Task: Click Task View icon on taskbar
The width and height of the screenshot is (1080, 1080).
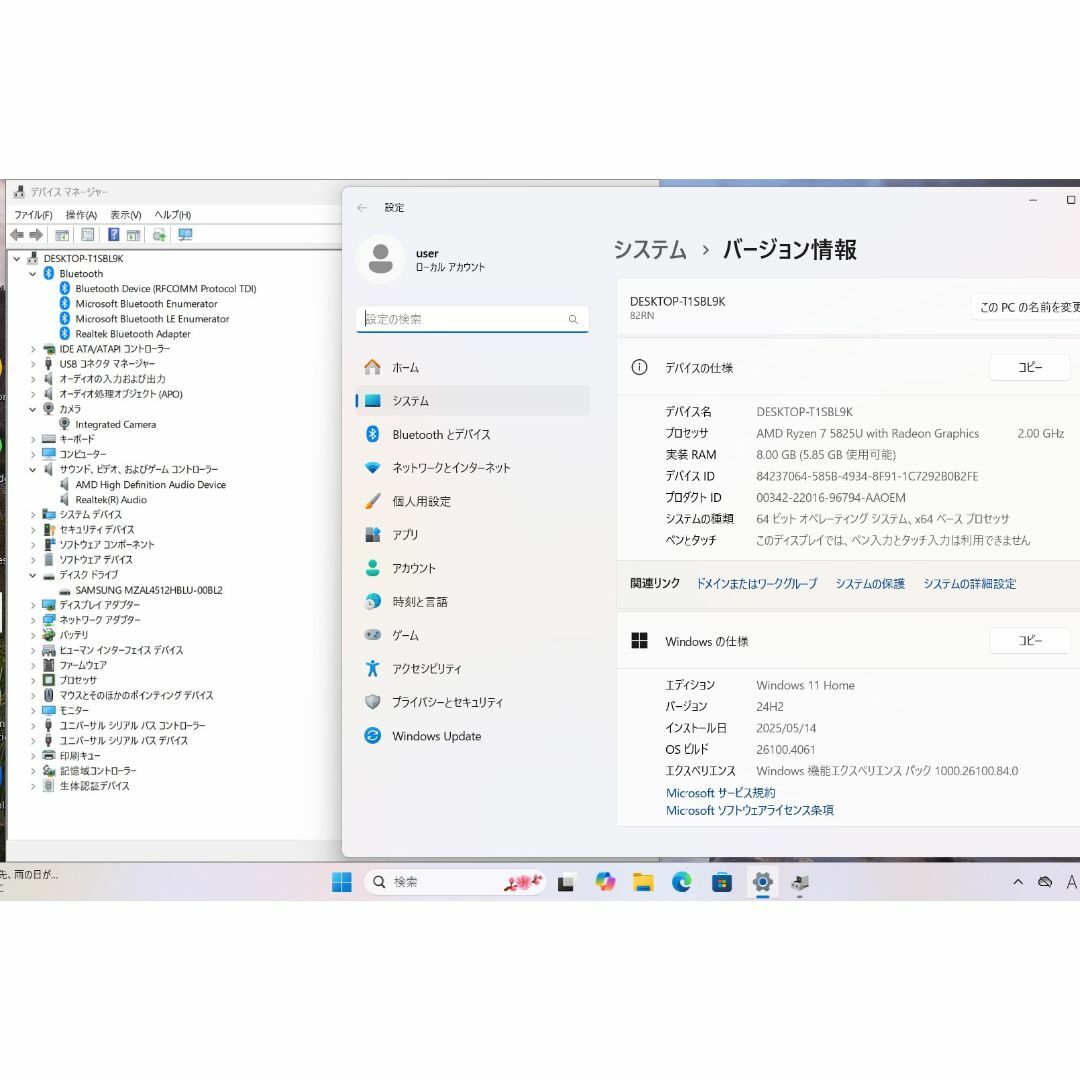Action: (566, 882)
